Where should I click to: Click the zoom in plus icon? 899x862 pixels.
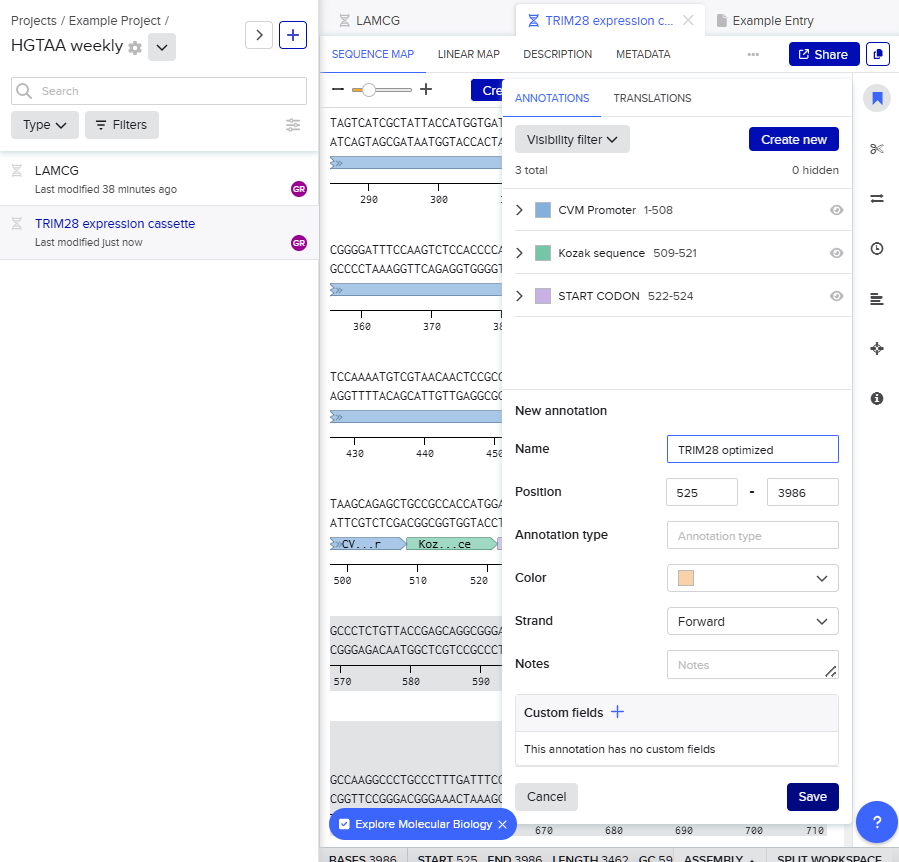[x=426, y=90]
